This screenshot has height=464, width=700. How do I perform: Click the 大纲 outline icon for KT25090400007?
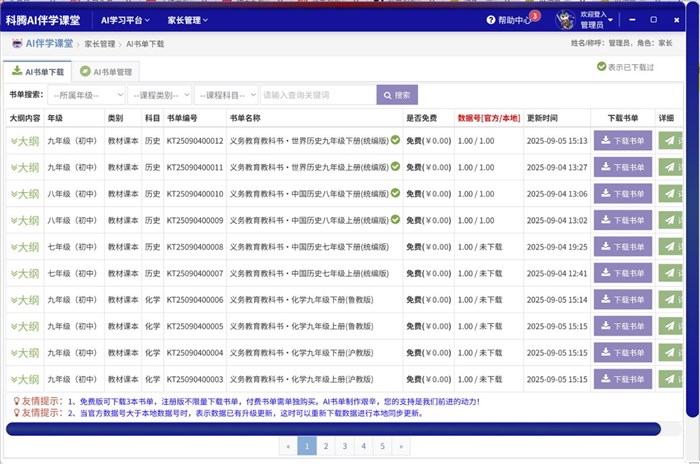point(25,273)
